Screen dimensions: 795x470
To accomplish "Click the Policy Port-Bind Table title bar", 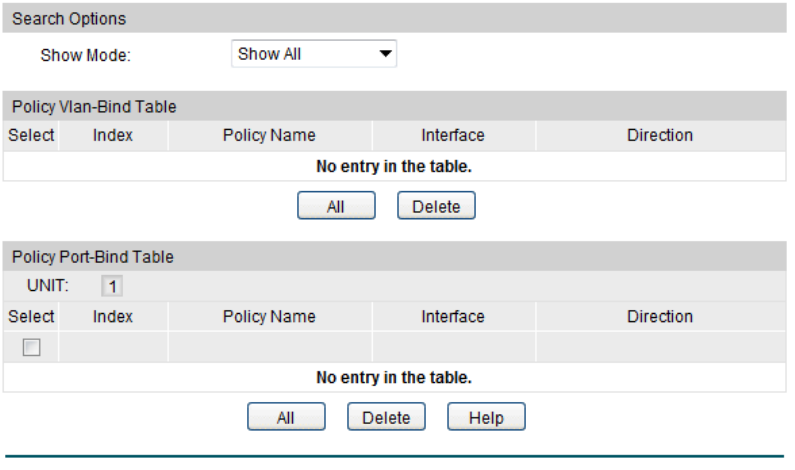I will point(93,257).
